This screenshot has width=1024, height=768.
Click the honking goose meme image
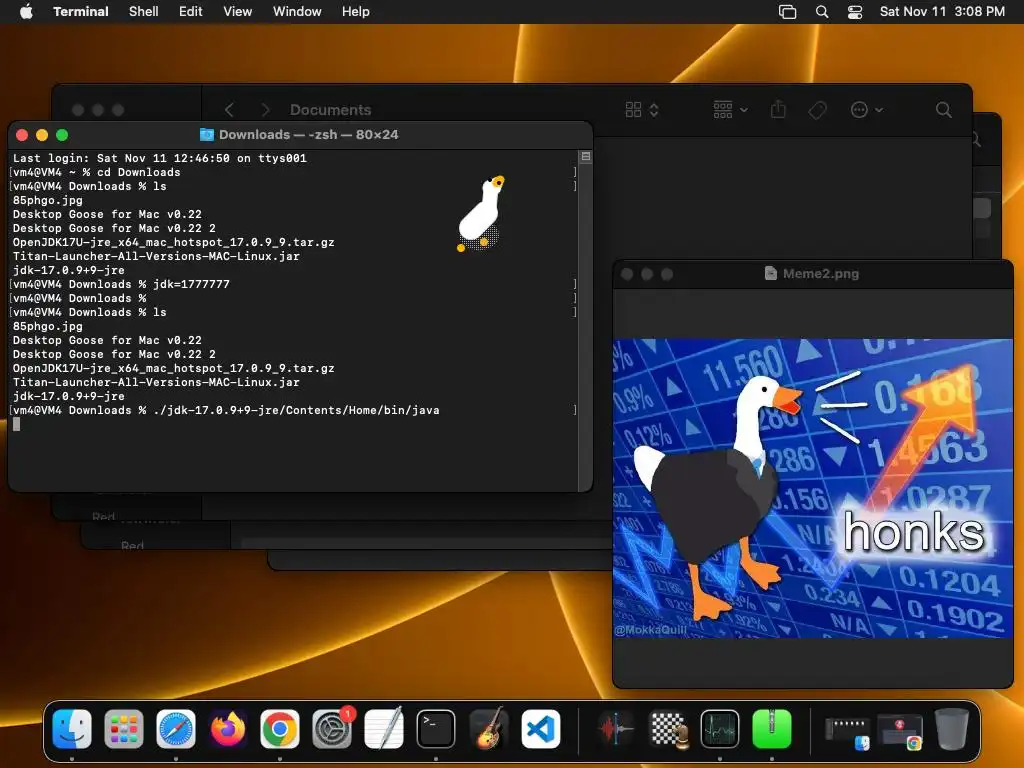[813, 488]
